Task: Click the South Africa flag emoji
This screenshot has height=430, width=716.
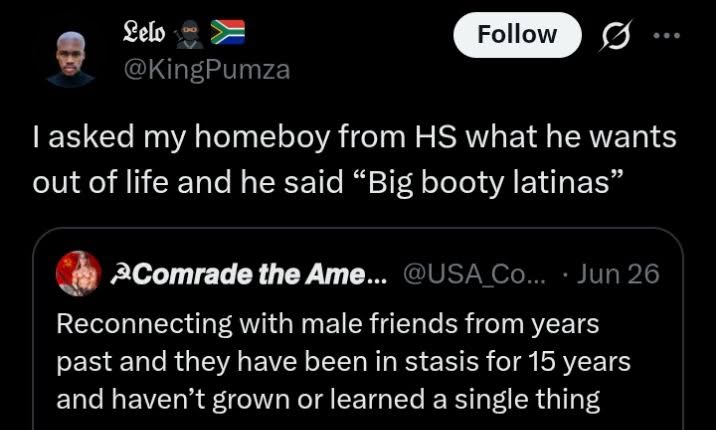Action: 227,32
